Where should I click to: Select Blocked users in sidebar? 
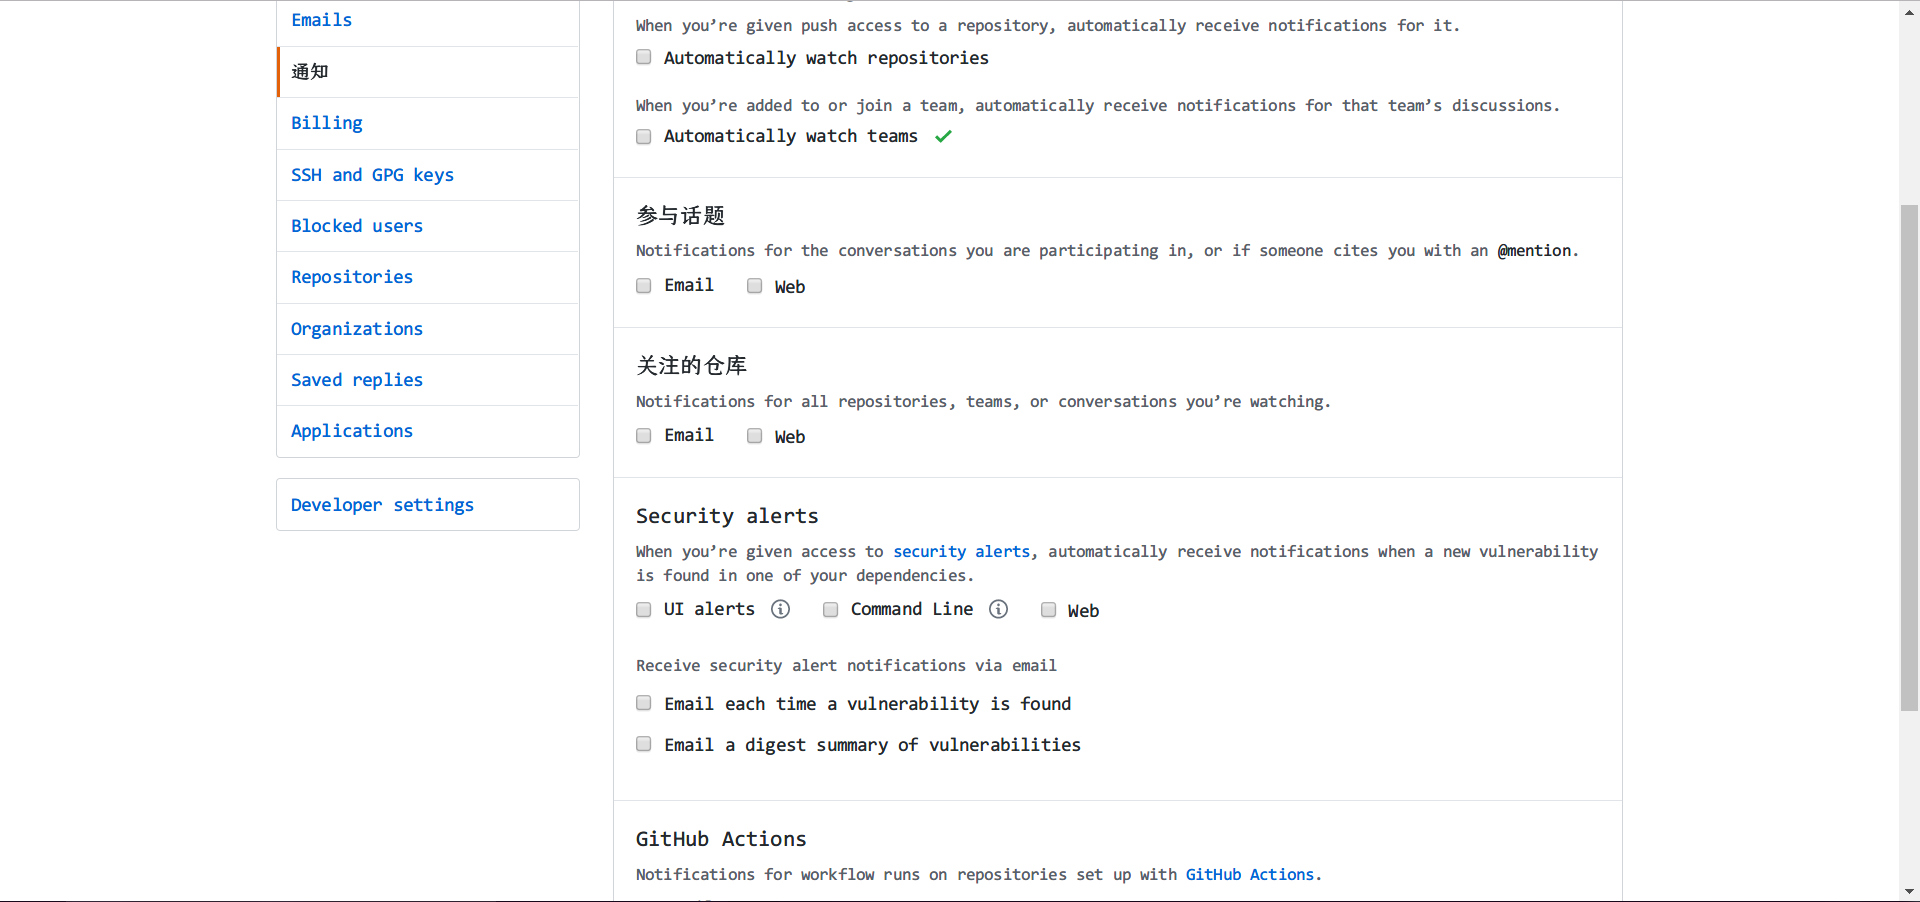pos(357,226)
